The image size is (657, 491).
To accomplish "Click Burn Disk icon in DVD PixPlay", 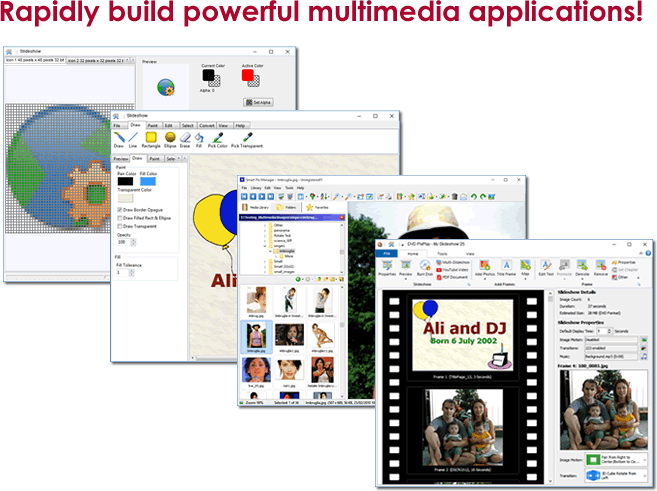I will click(x=424, y=268).
